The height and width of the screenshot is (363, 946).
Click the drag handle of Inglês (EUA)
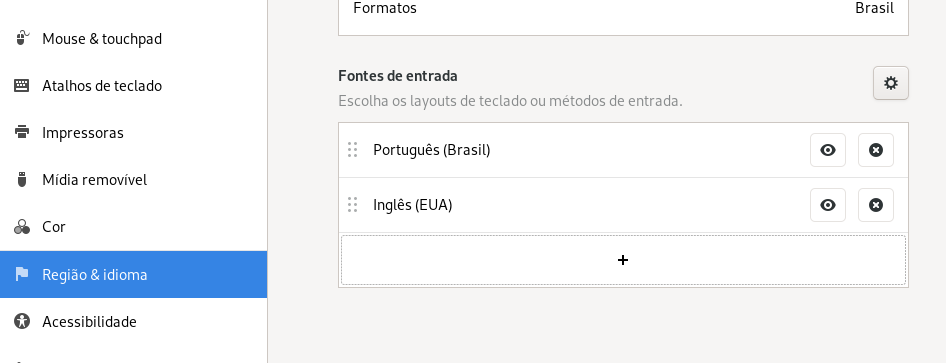(x=353, y=205)
